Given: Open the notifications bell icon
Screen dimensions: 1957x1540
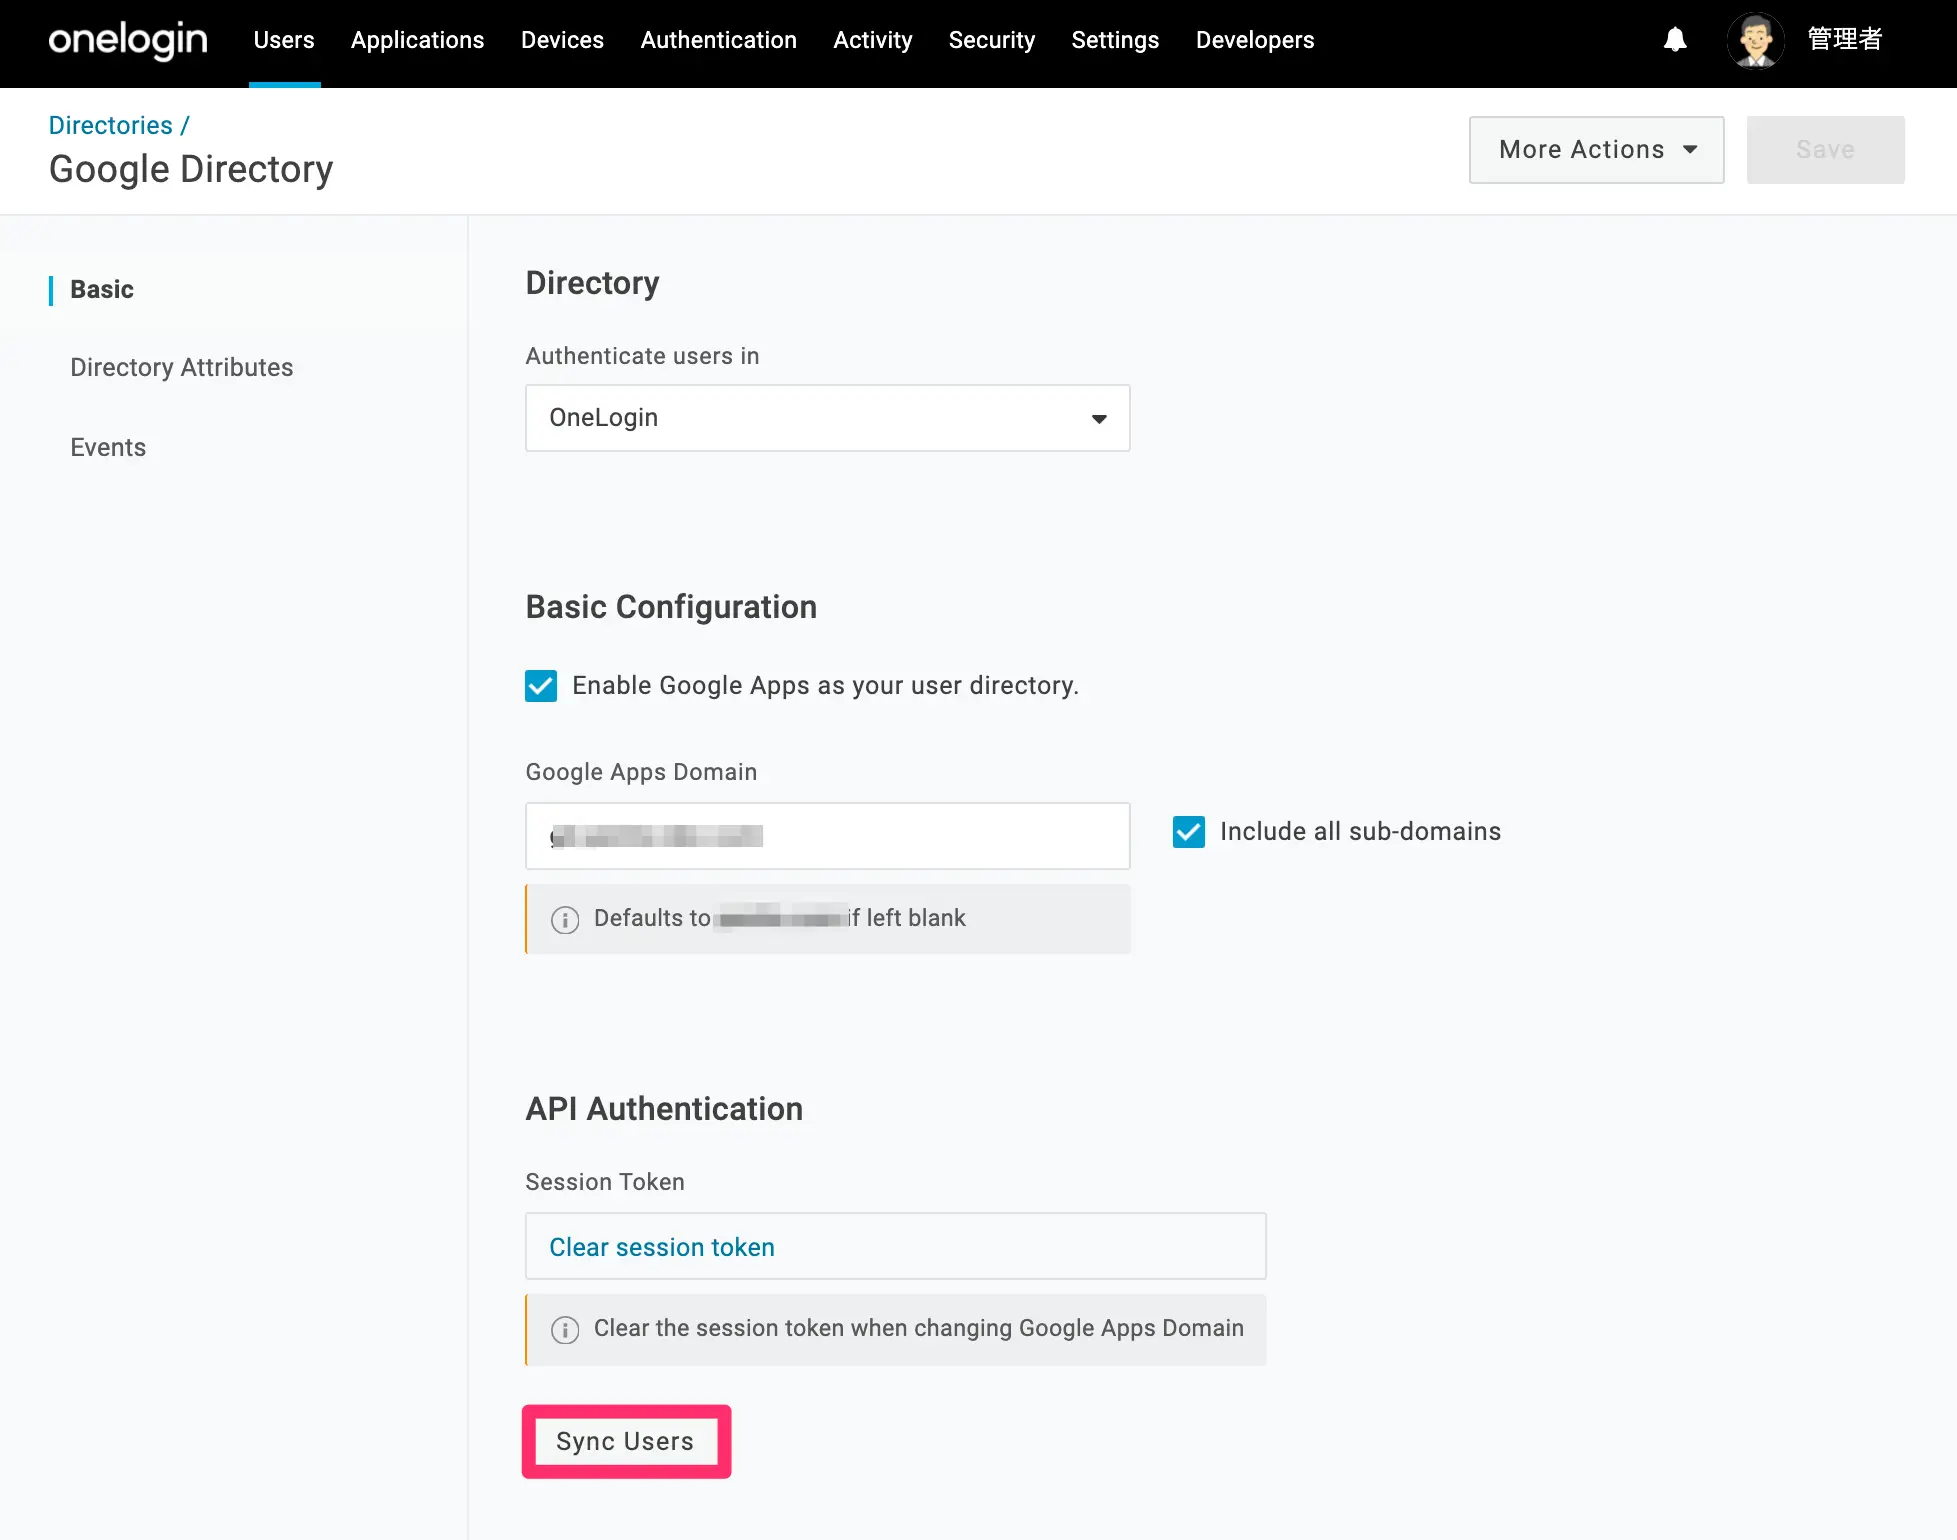Looking at the screenshot, I should (1675, 40).
